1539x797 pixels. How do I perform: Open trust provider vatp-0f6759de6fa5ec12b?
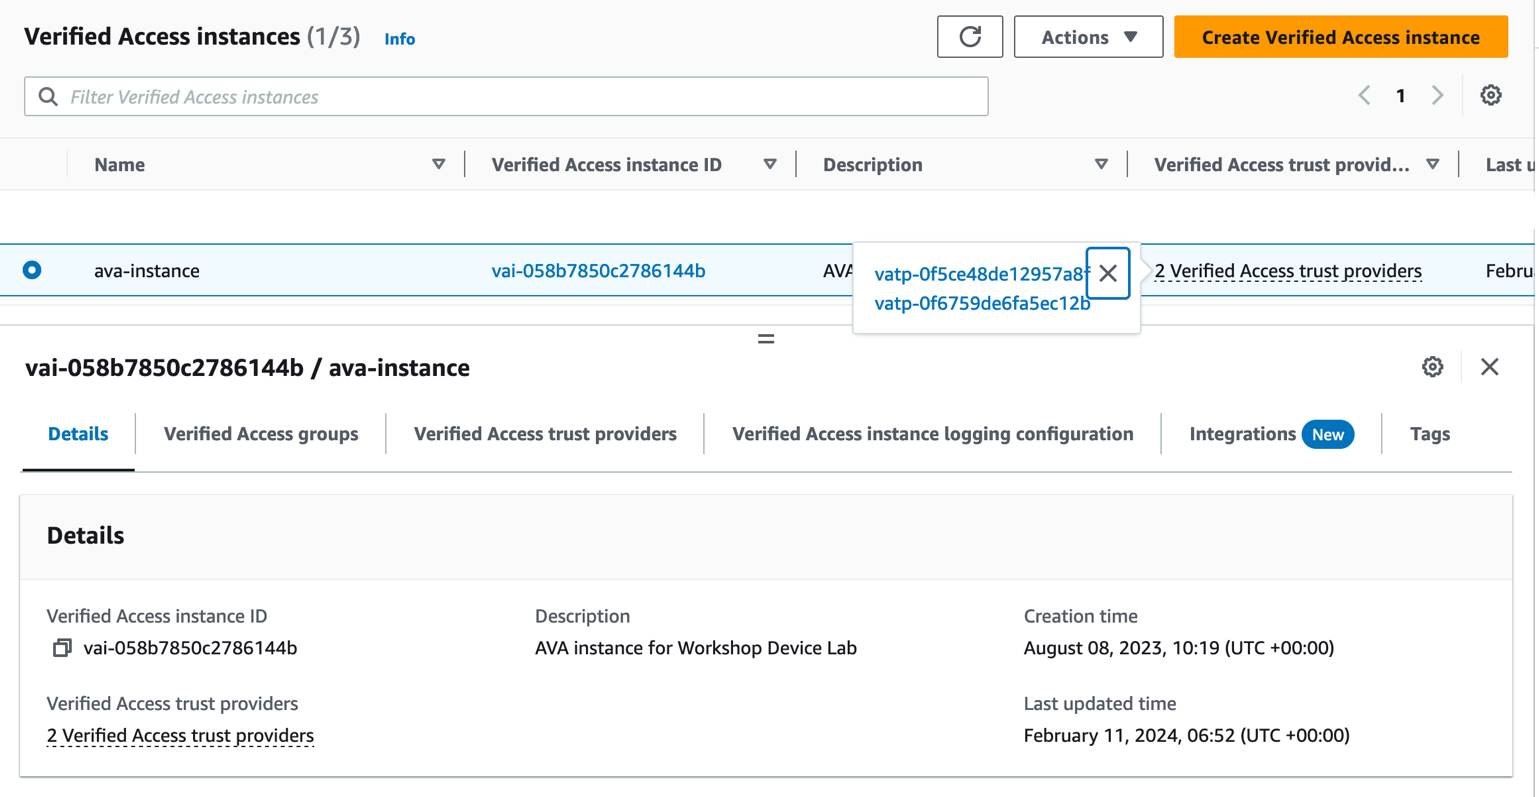pyautogui.click(x=982, y=303)
